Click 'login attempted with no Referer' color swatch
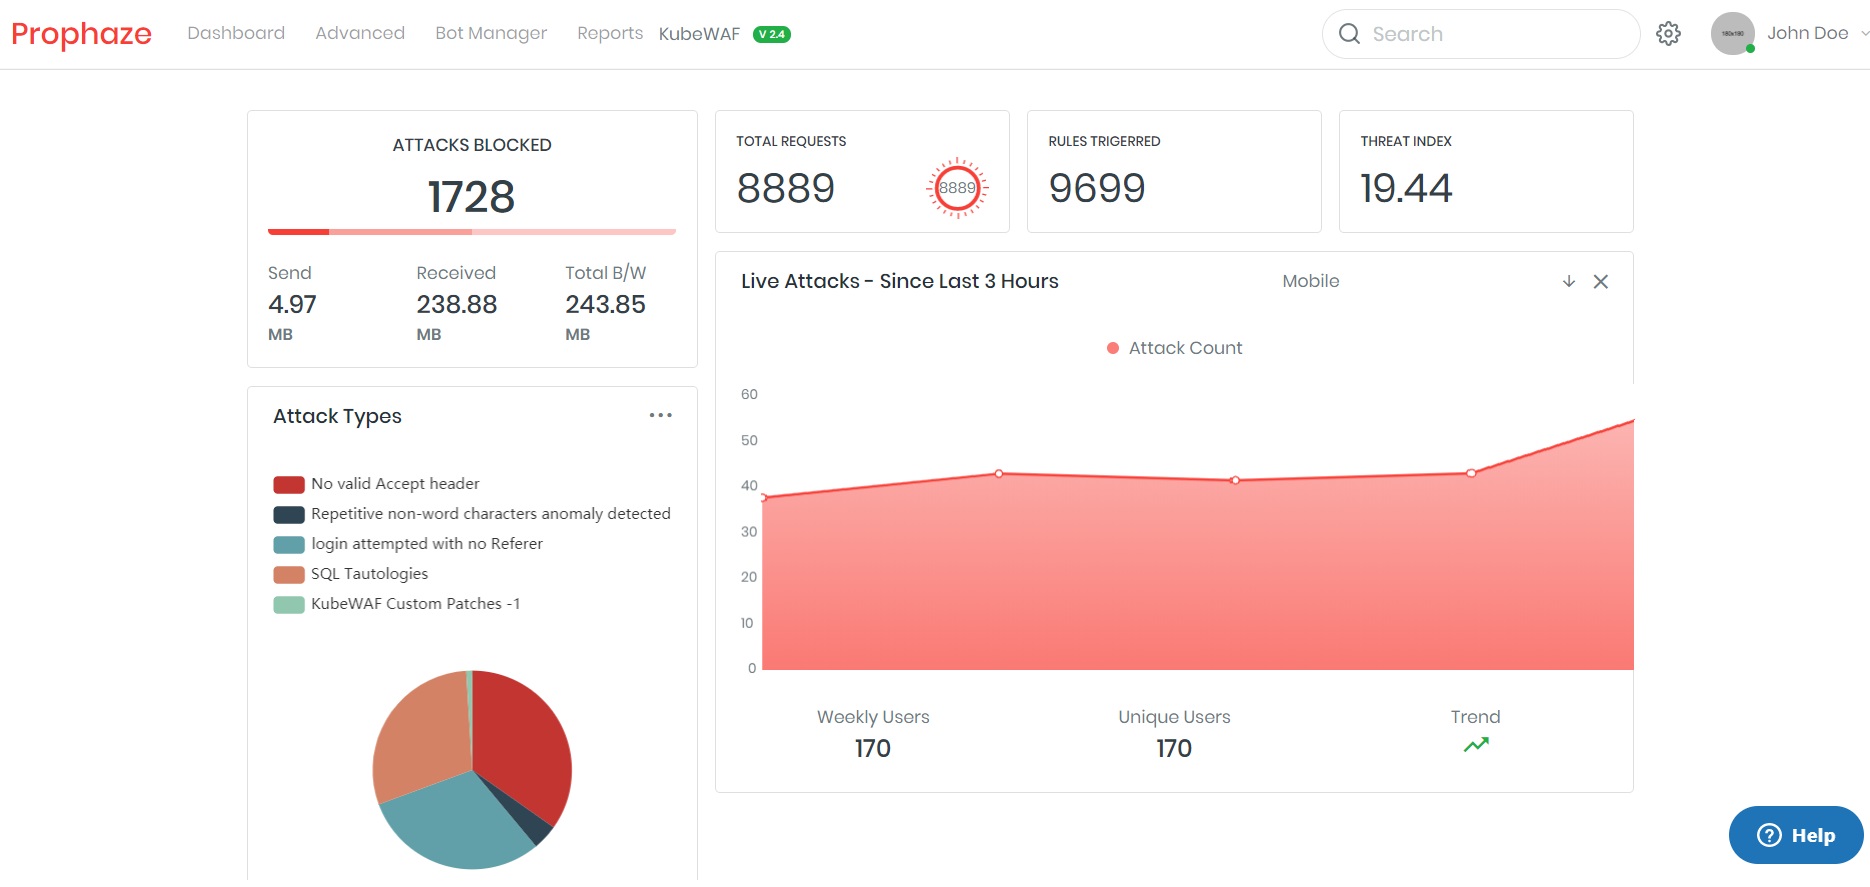The height and width of the screenshot is (887, 1870). point(289,545)
